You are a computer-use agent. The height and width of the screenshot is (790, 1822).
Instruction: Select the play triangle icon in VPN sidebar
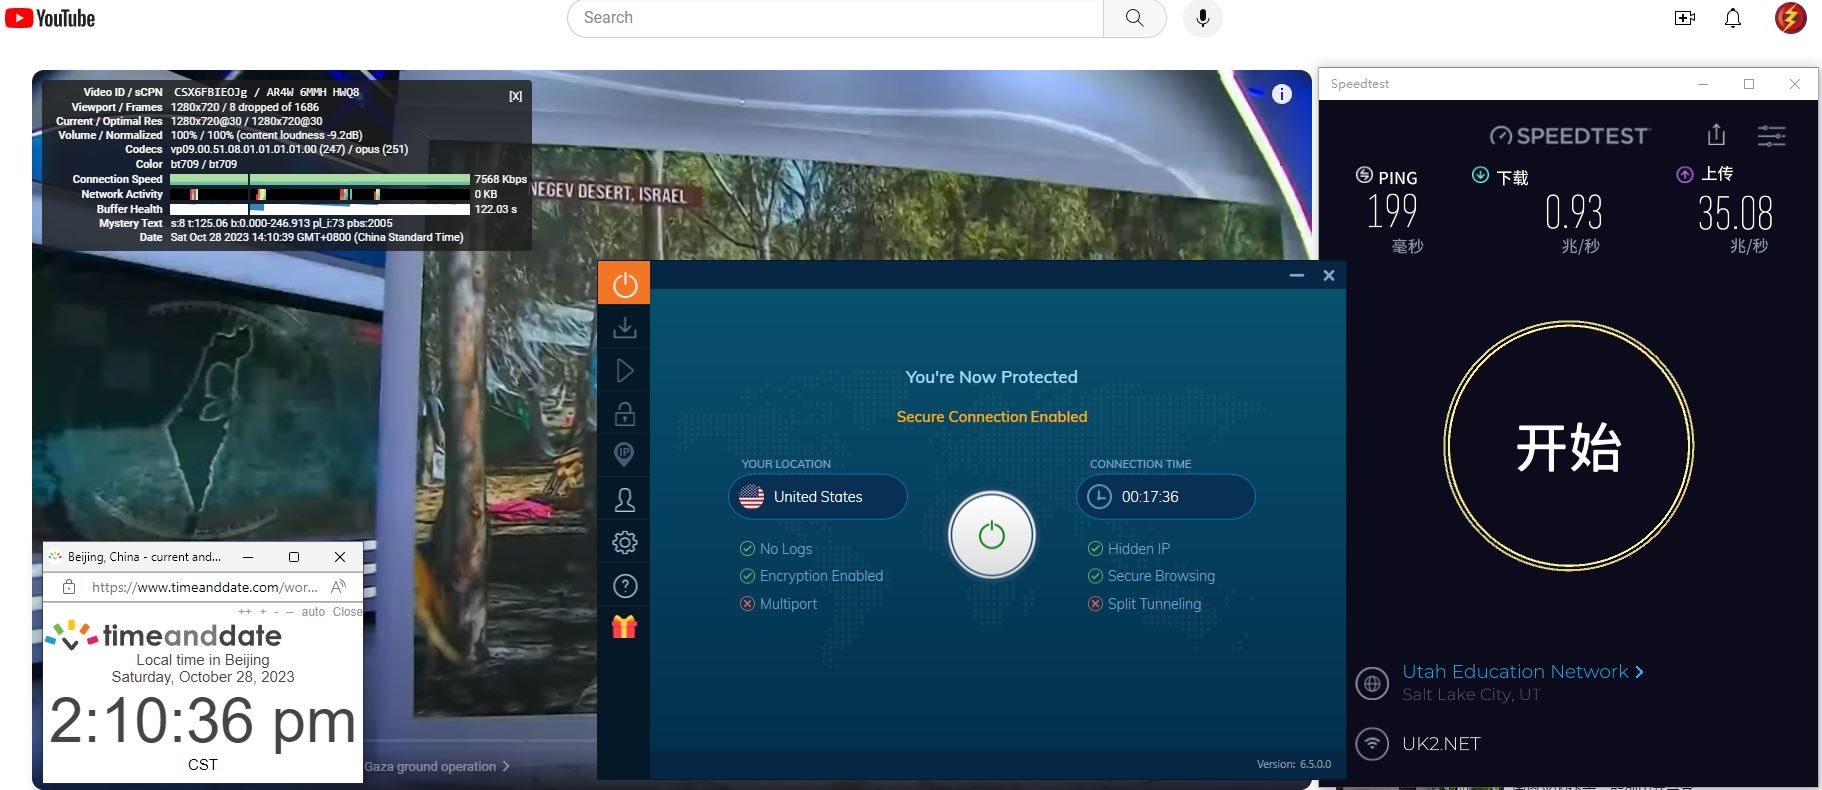(625, 371)
